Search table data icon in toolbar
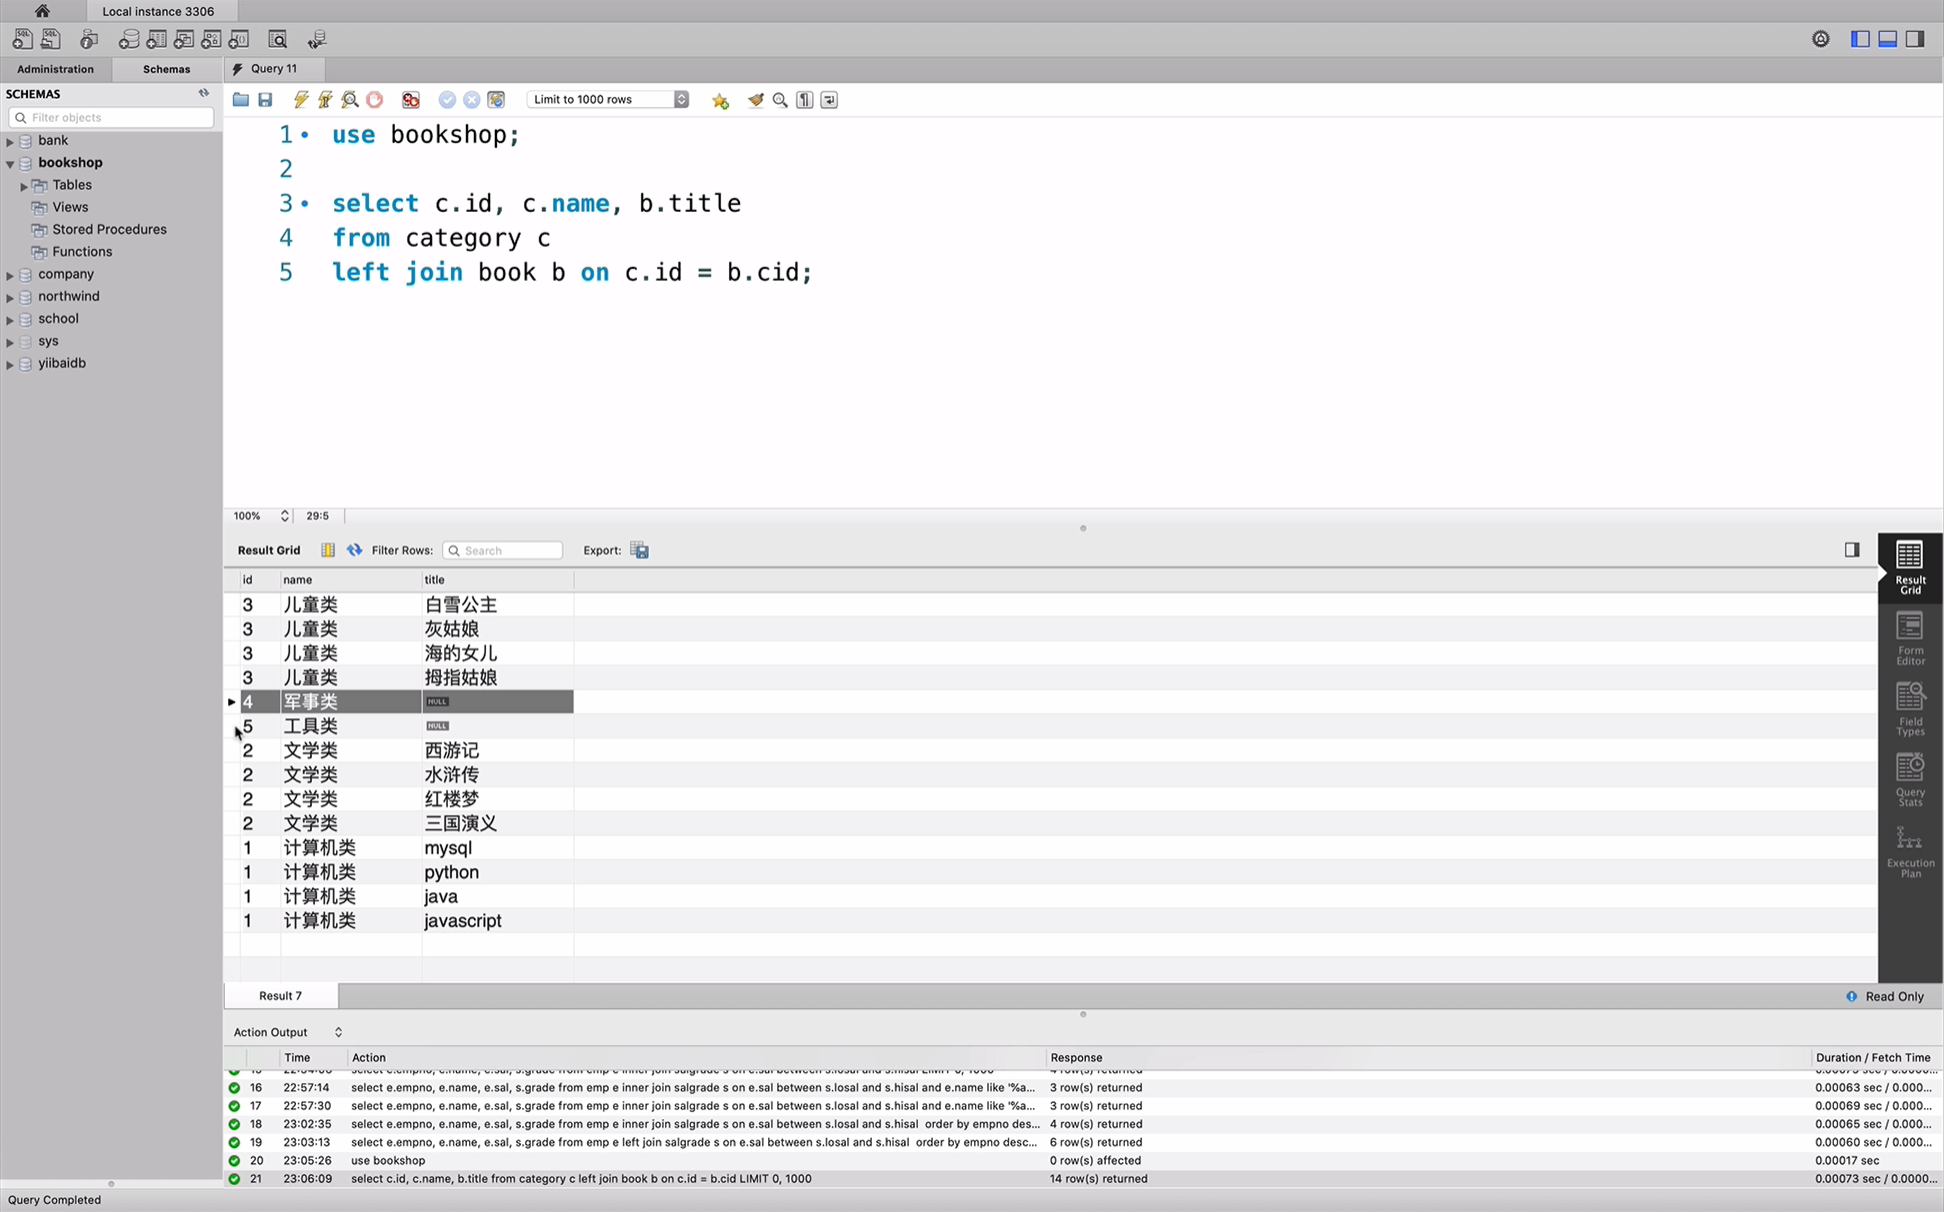Image resolution: width=1944 pixels, height=1212 pixels. (278, 39)
